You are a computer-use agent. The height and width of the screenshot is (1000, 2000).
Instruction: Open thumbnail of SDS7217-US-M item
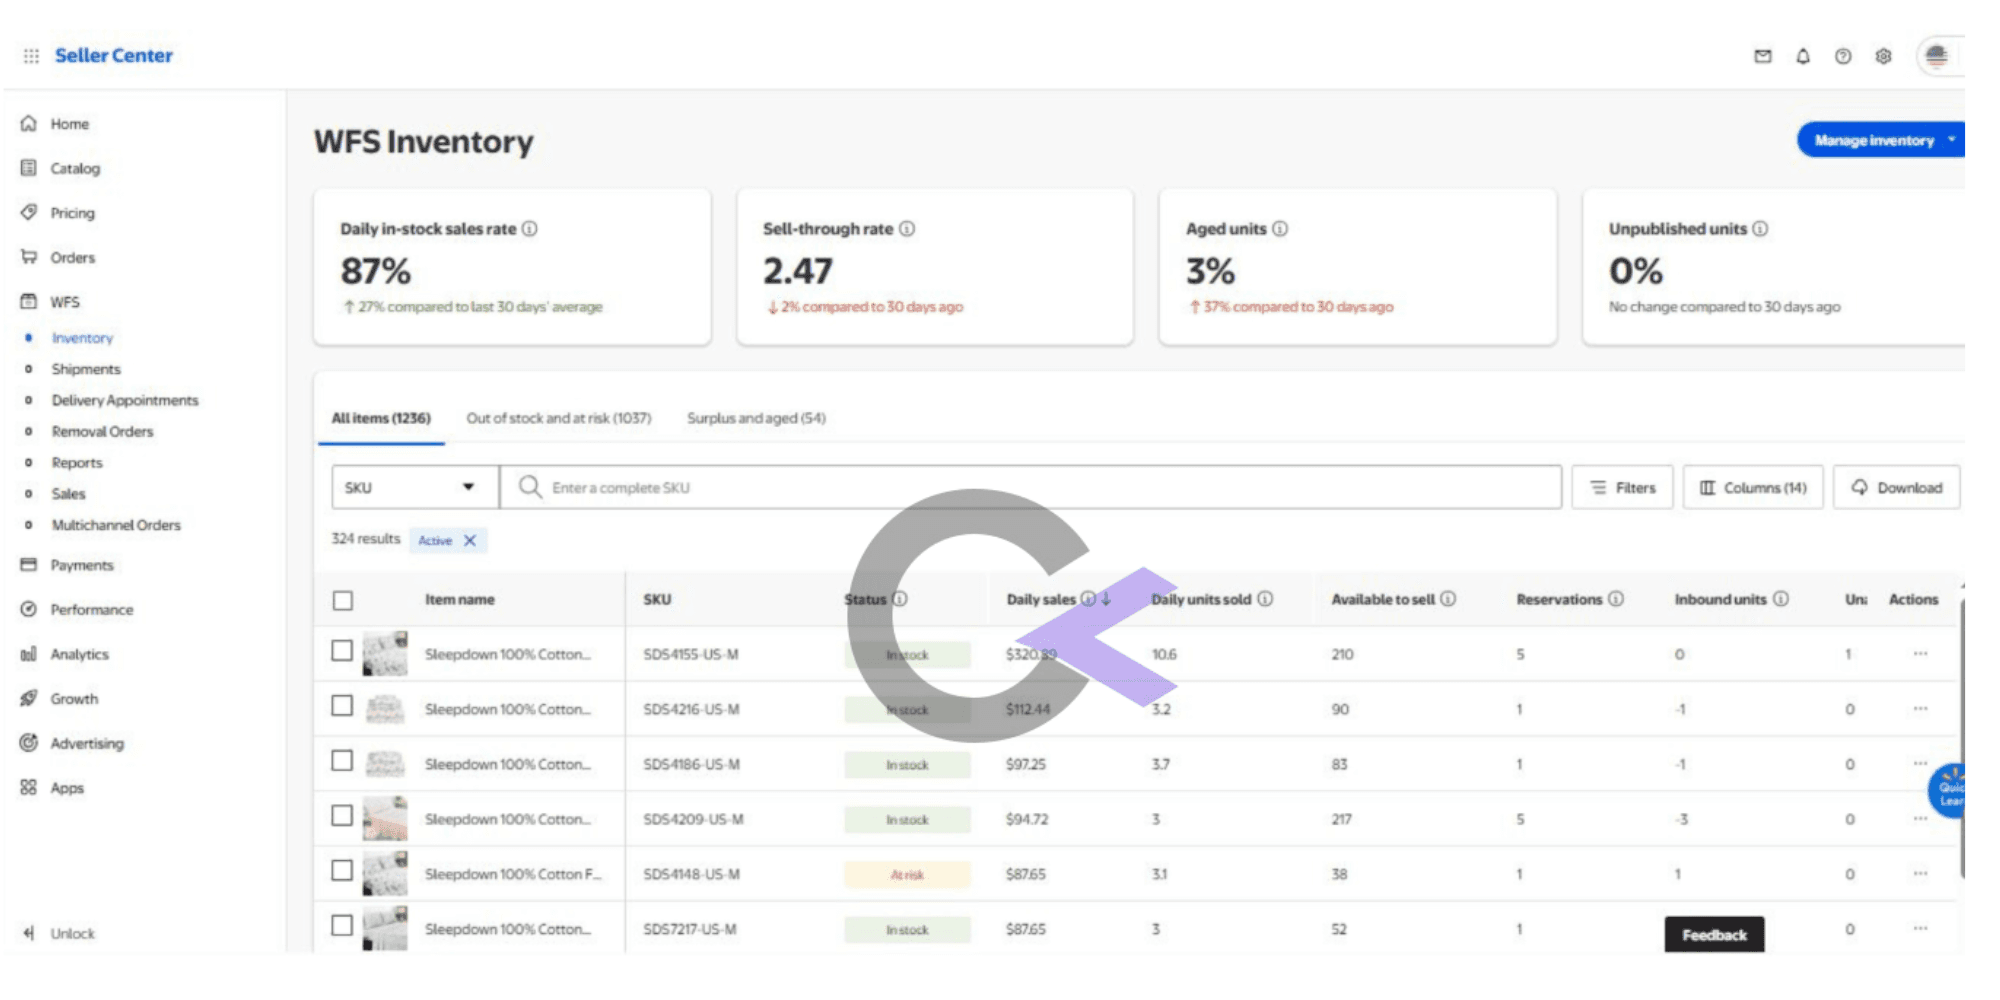385,928
